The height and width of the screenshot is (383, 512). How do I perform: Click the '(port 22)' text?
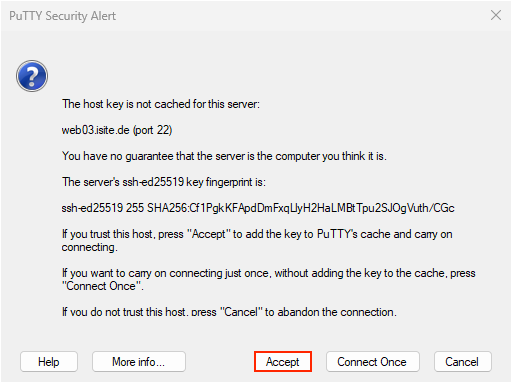coord(153,130)
